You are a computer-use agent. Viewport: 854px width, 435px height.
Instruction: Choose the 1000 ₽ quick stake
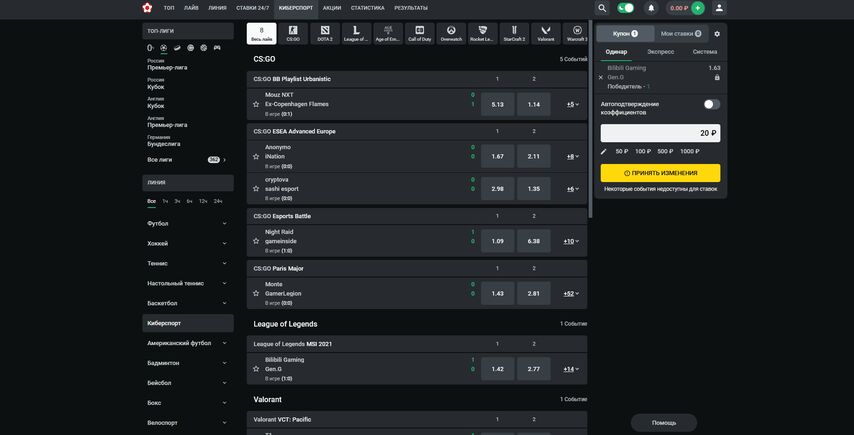click(x=690, y=151)
